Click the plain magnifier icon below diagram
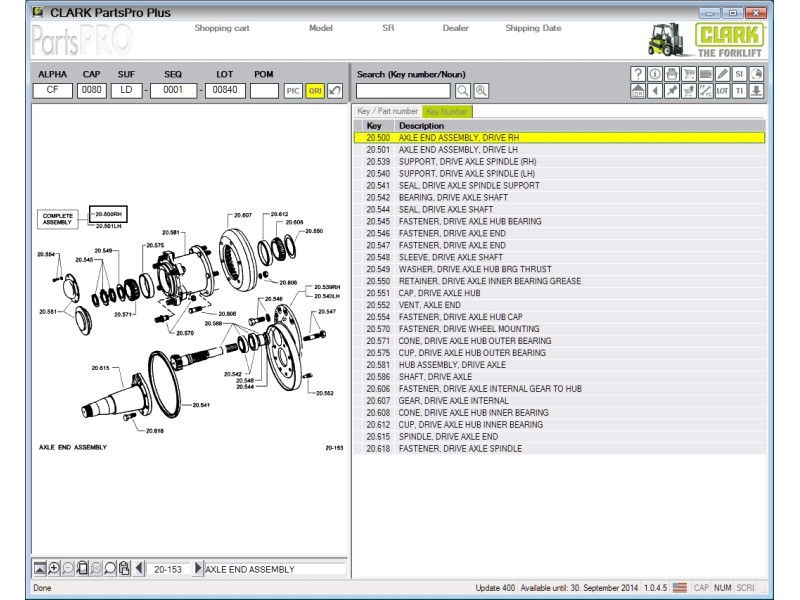 [110, 568]
